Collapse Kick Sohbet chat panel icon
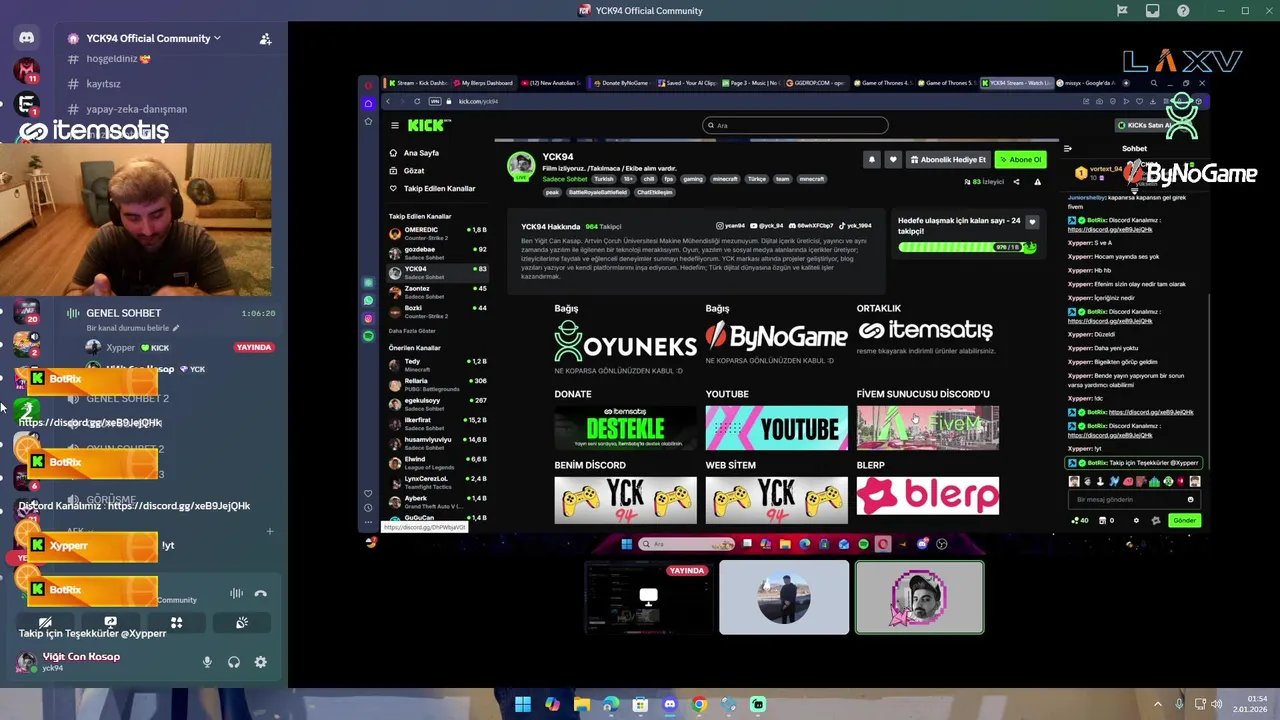The height and width of the screenshot is (720, 1280). tap(1068, 148)
